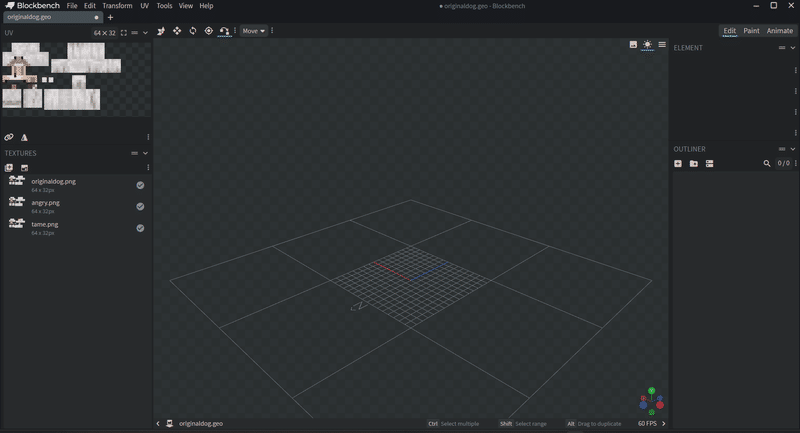Close originaldog.geo tab via unsaved dot
Viewport: 800px width, 433px height.
pyautogui.click(x=96, y=17)
